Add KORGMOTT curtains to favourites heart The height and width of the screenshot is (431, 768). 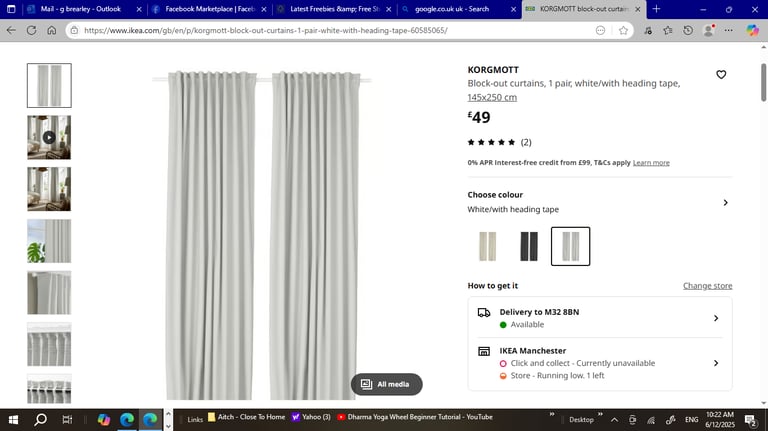(x=721, y=74)
